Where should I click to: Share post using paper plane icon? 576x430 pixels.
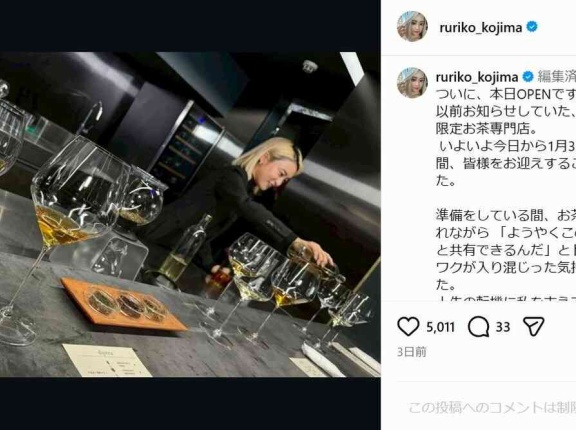[533, 326]
